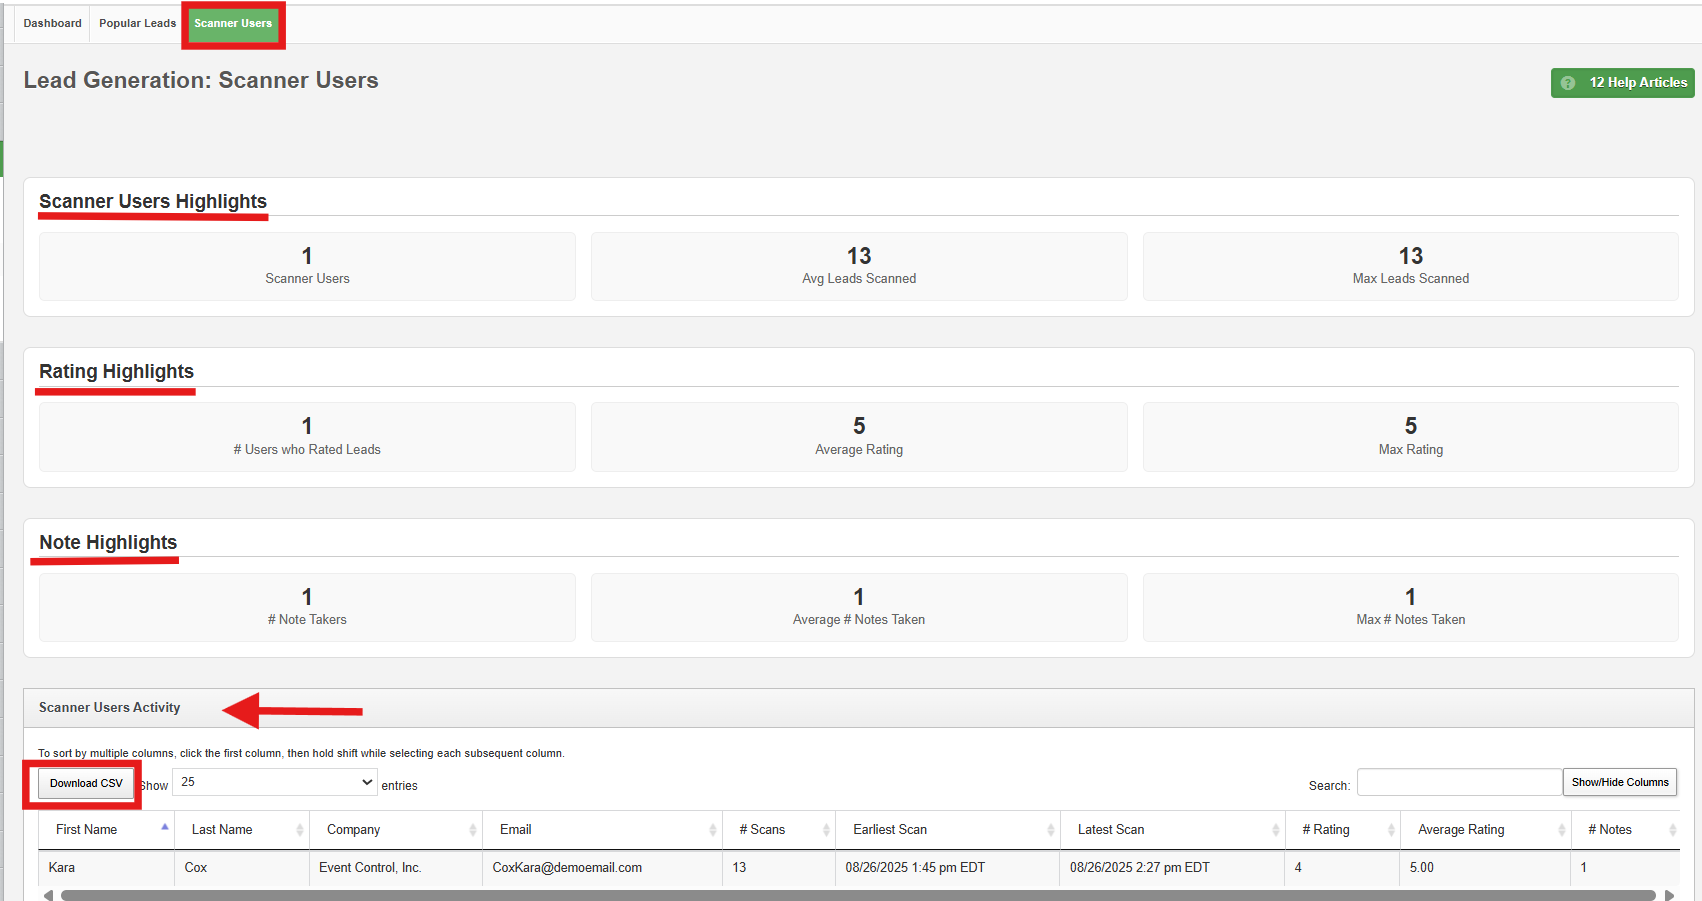Click the scroll right arrow below table
The height and width of the screenshot is (901, 1702).
1668,895
